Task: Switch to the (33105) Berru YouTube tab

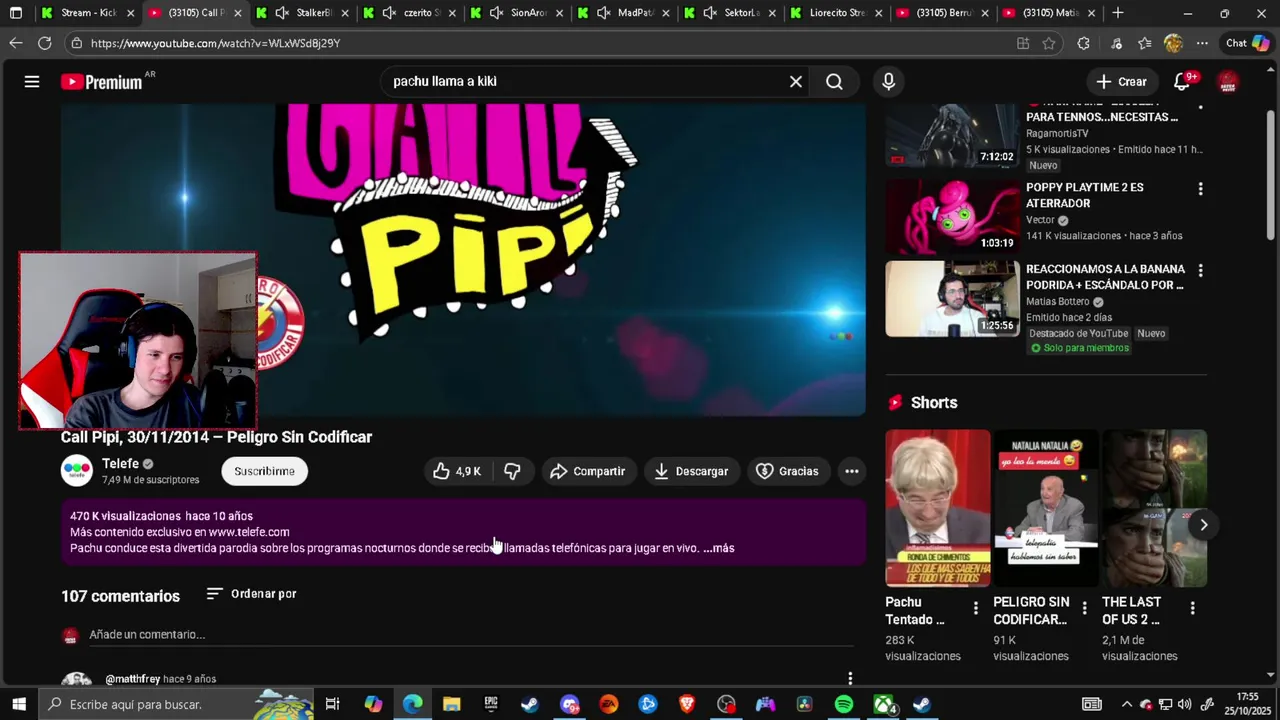Action: click(x=942, y=13)
